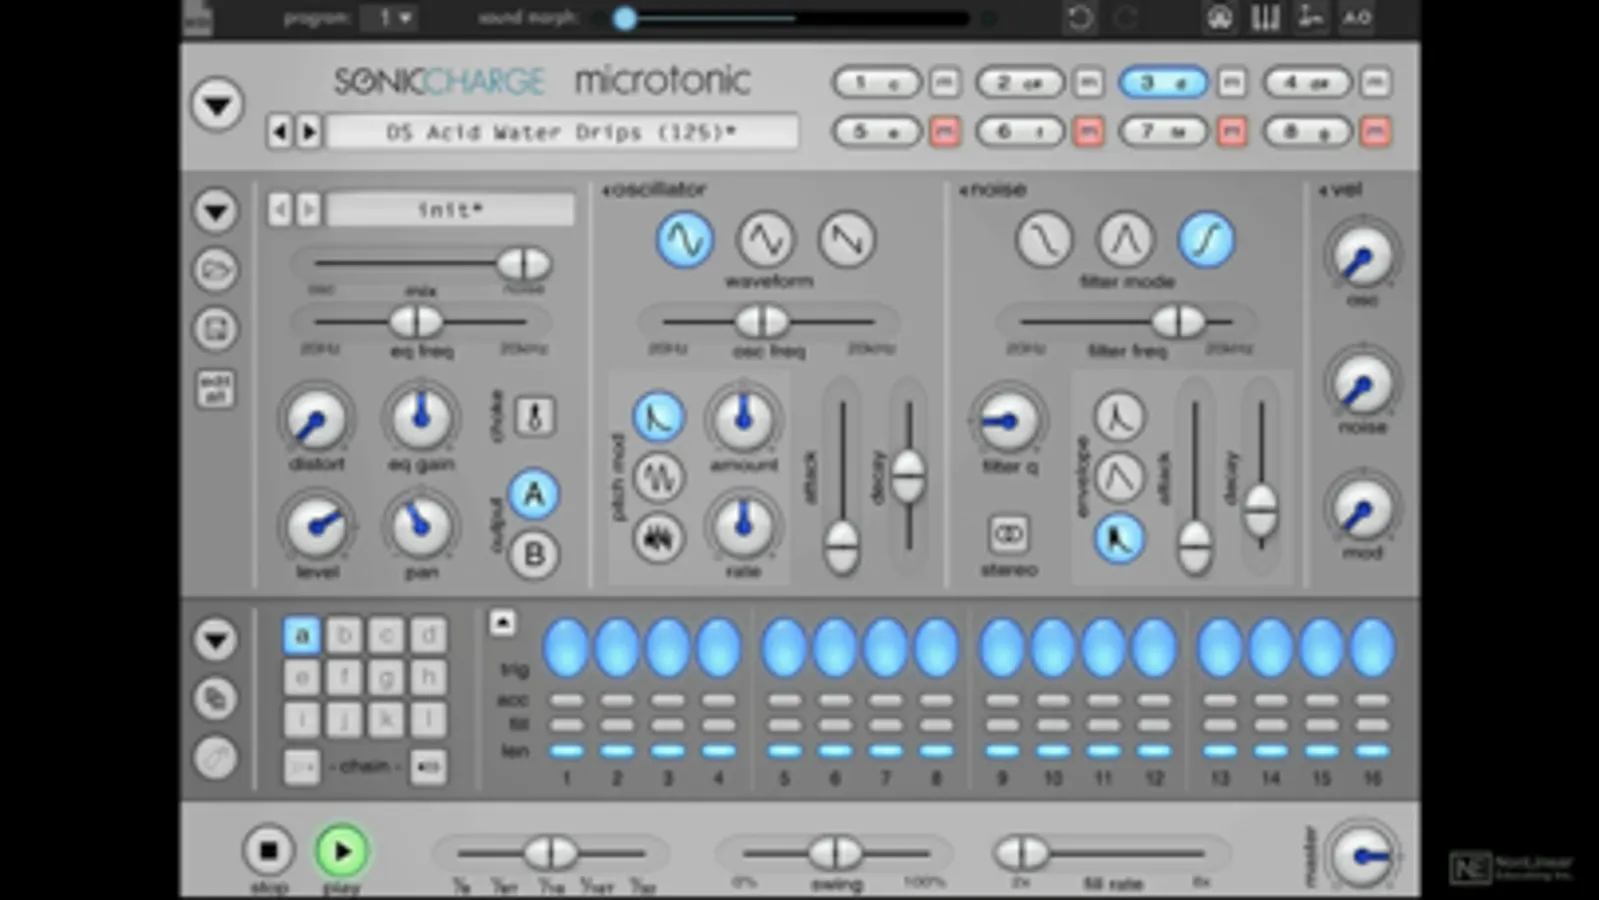Go to the previous program preset

(x=280, y=132)
